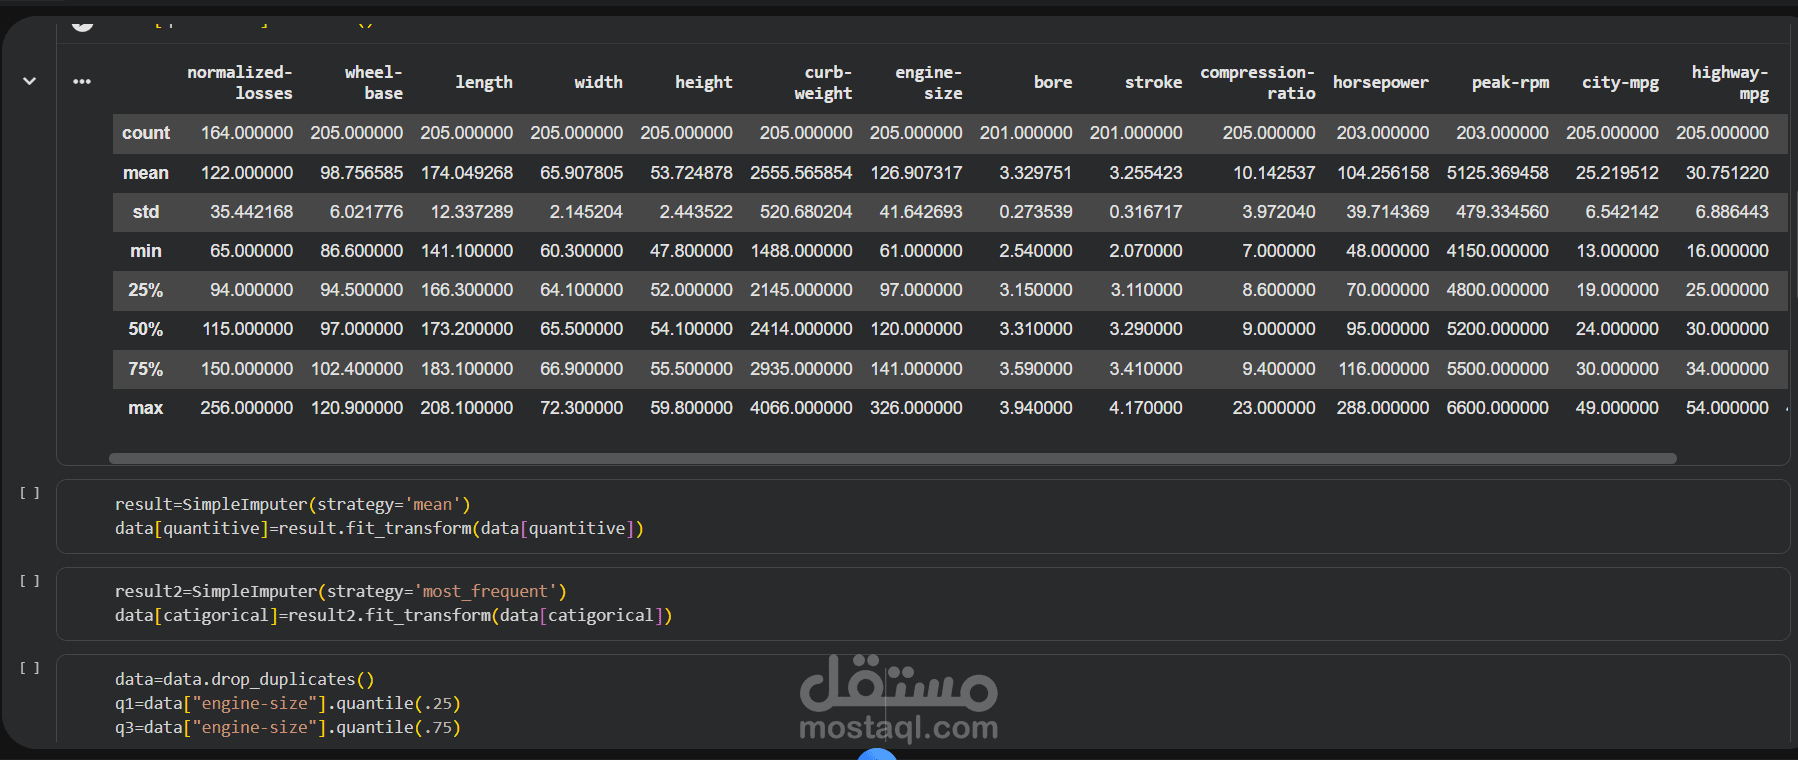This screenshot has width=1798, height=760.
Task: Click the std row label
Action: click(x=146, y=212)
